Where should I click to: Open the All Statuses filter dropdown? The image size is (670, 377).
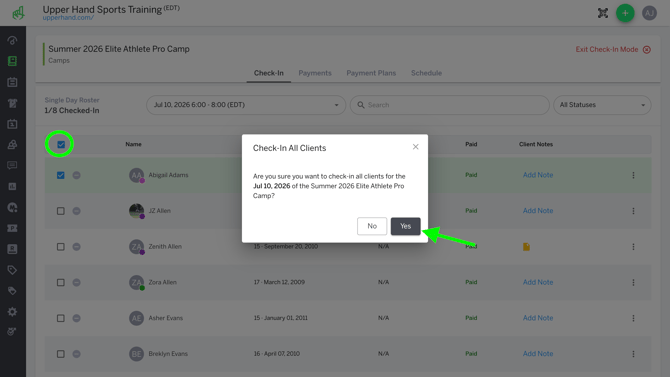(x=602, y=105)
